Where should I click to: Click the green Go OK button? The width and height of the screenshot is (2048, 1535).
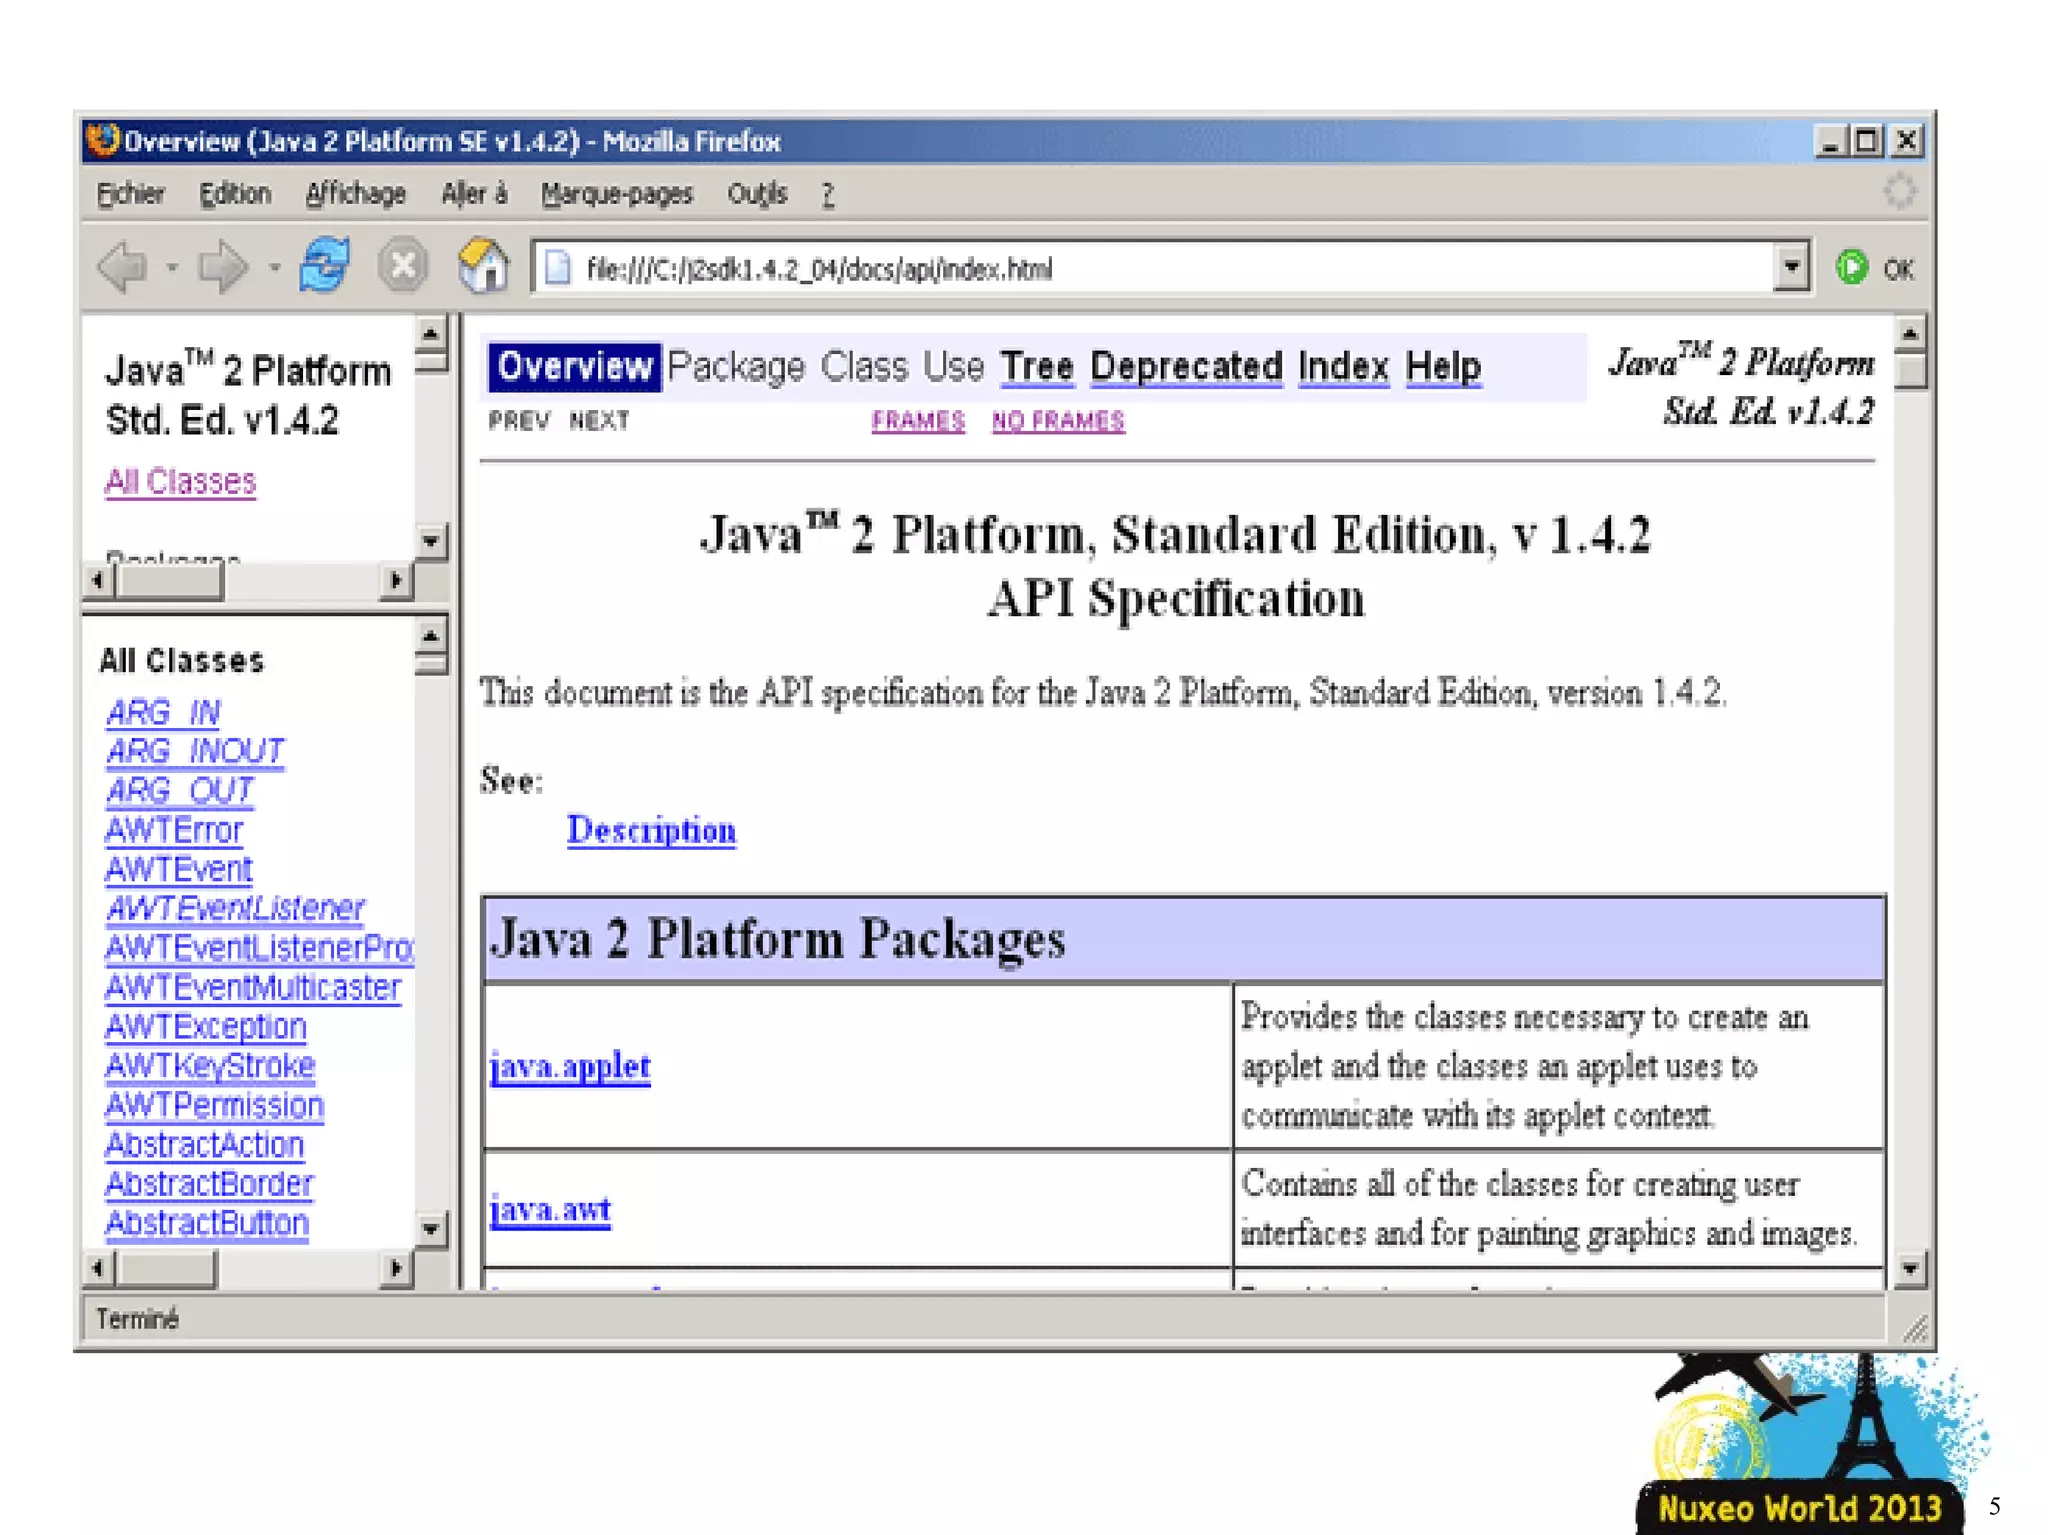pyautogui.click(x=1852, y=268)
